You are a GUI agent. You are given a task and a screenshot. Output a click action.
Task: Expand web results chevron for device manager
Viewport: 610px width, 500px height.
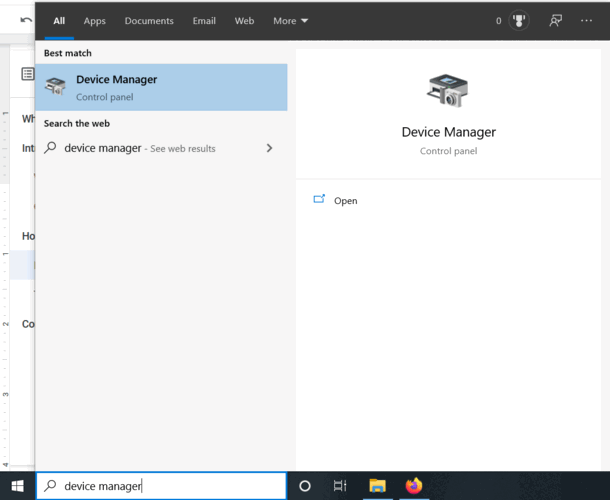click(269, 148)
